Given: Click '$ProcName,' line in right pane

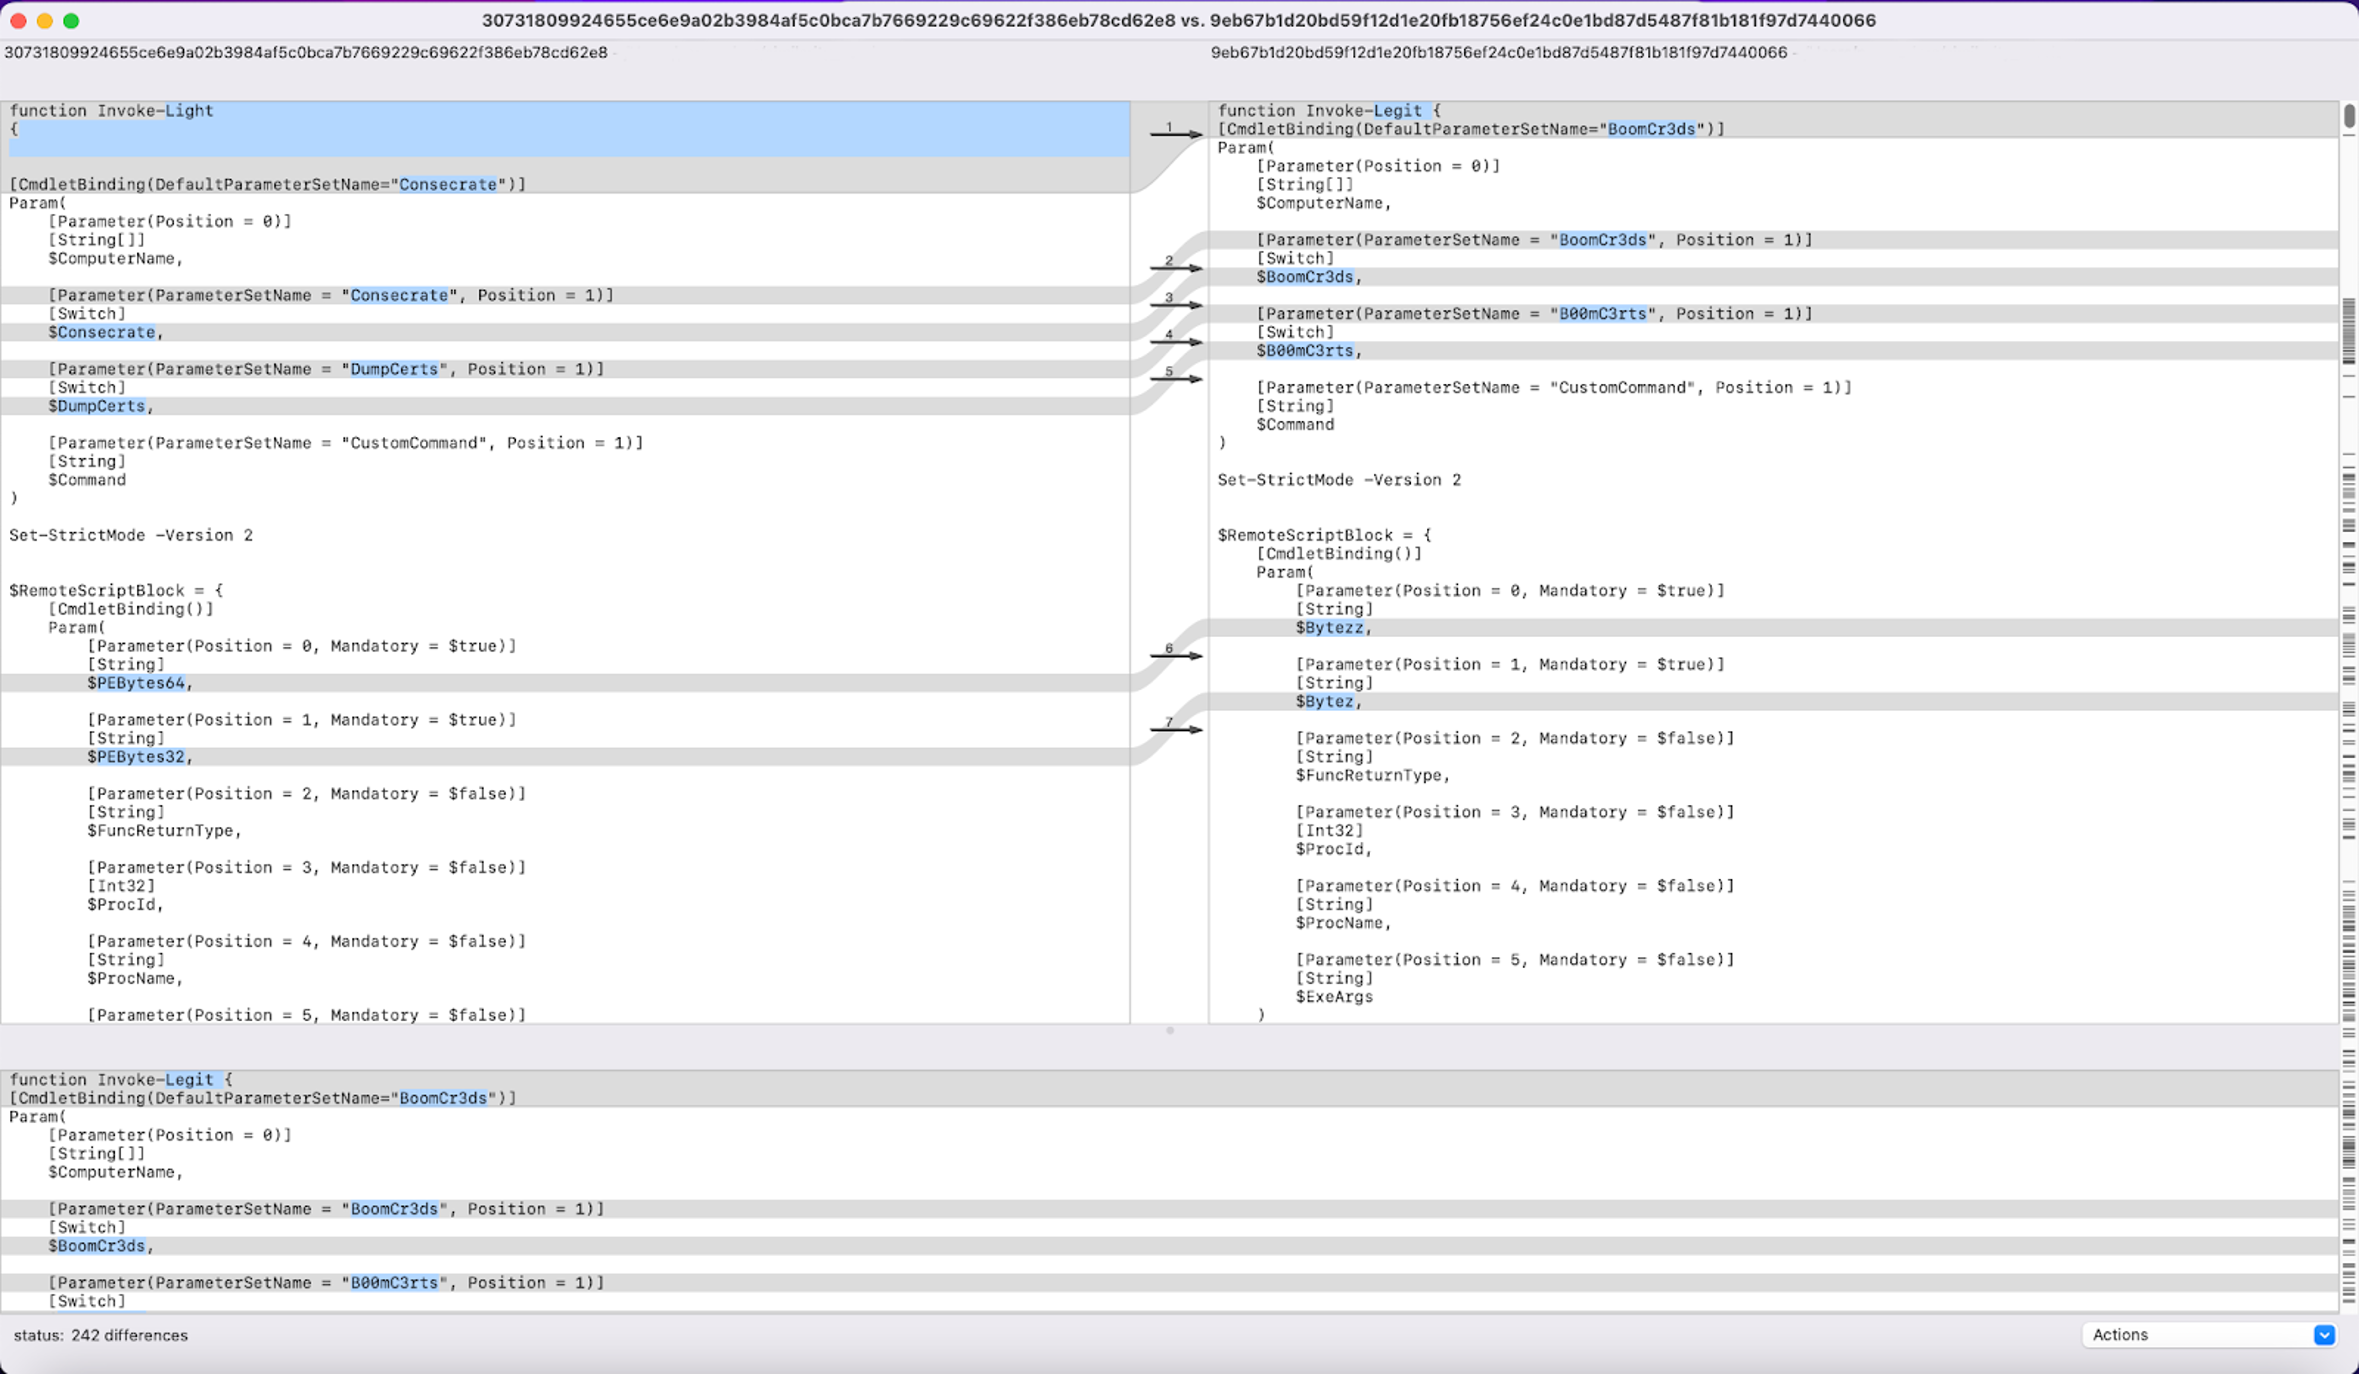Looking at the screenshot, I should click(x=1343, y=923).
